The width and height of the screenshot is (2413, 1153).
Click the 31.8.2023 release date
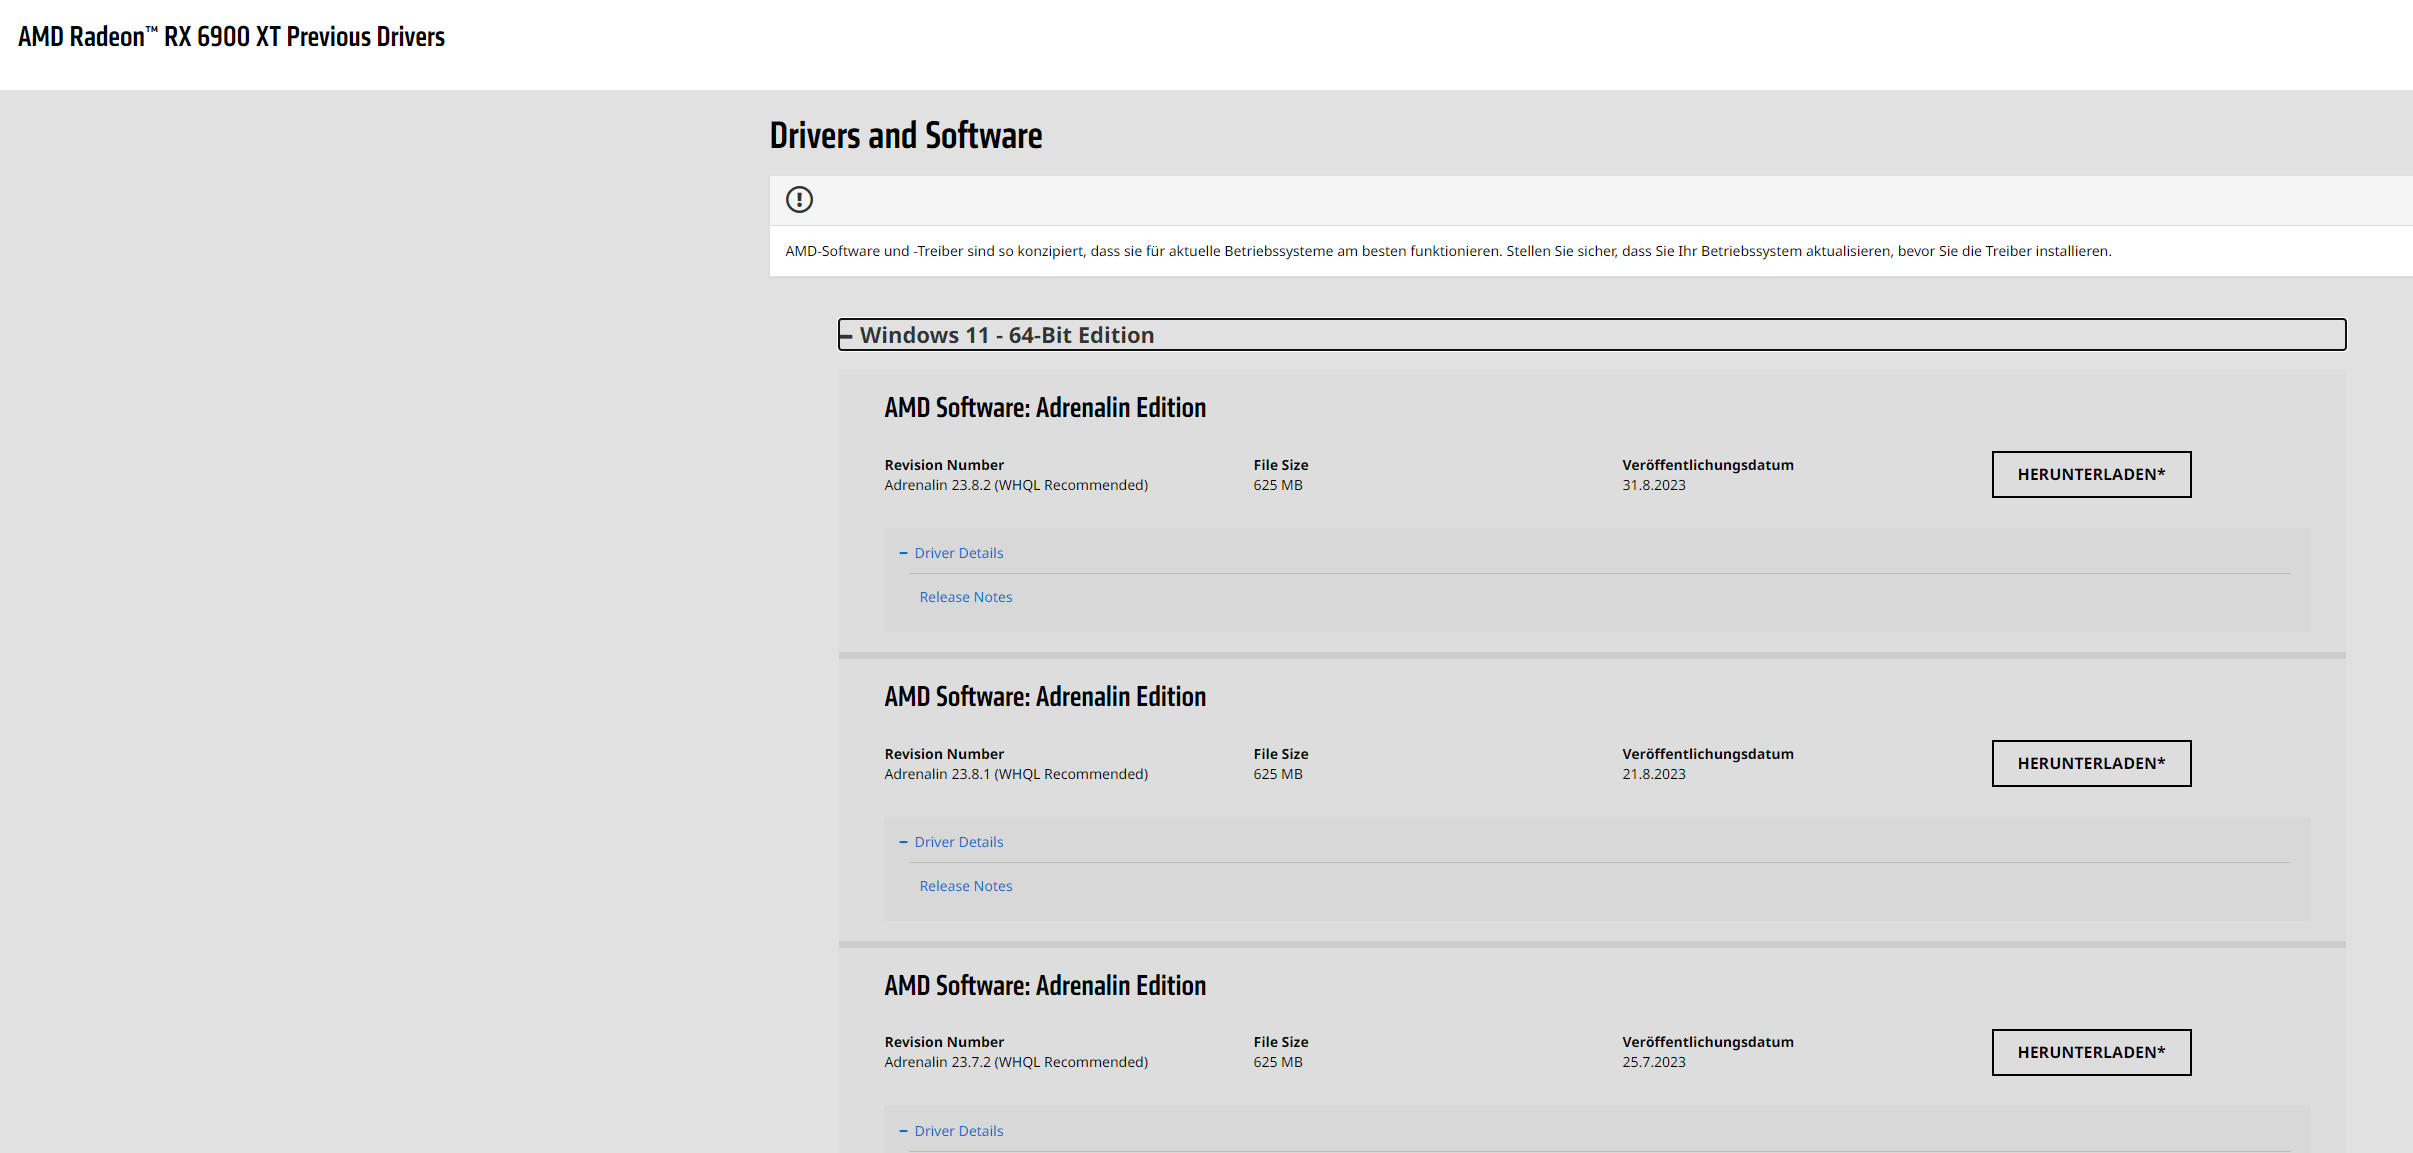coord(1653,485)
